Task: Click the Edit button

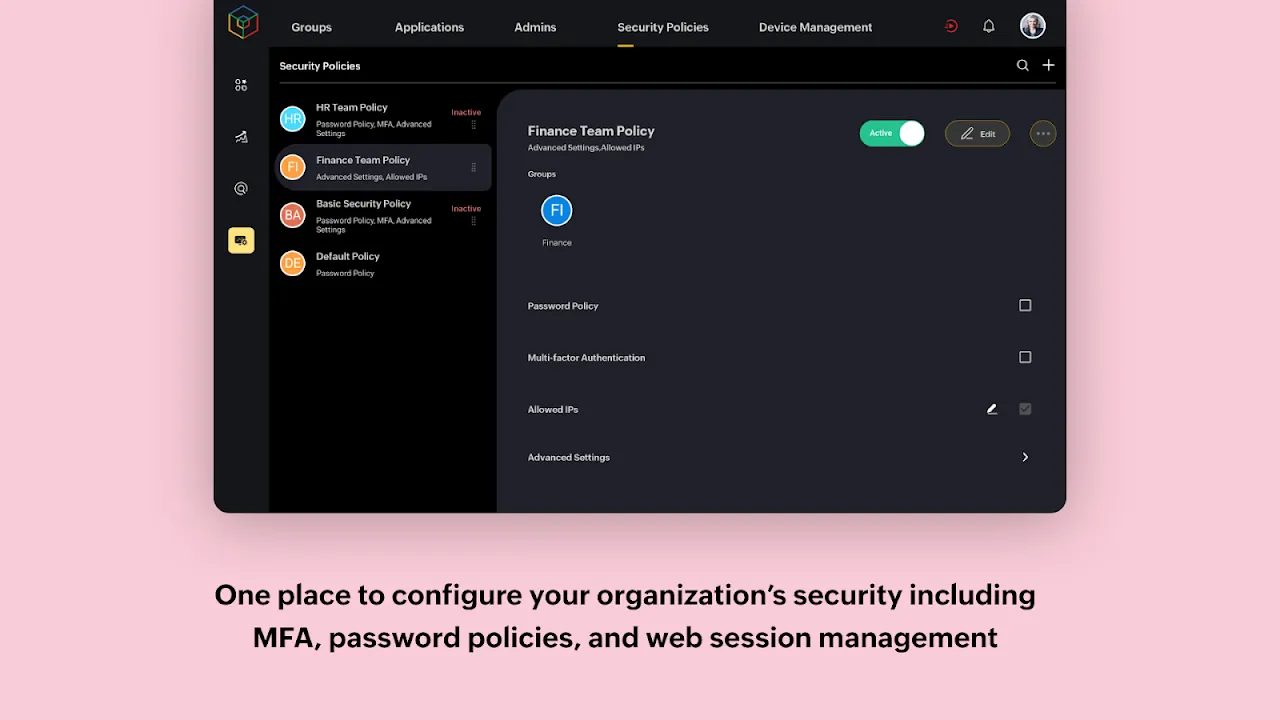Action: [978, 133]
